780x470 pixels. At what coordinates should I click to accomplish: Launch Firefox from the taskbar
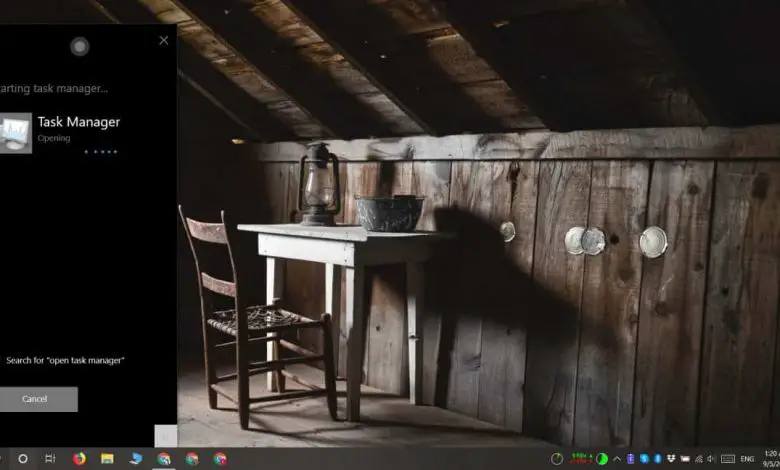coord(79,458)
